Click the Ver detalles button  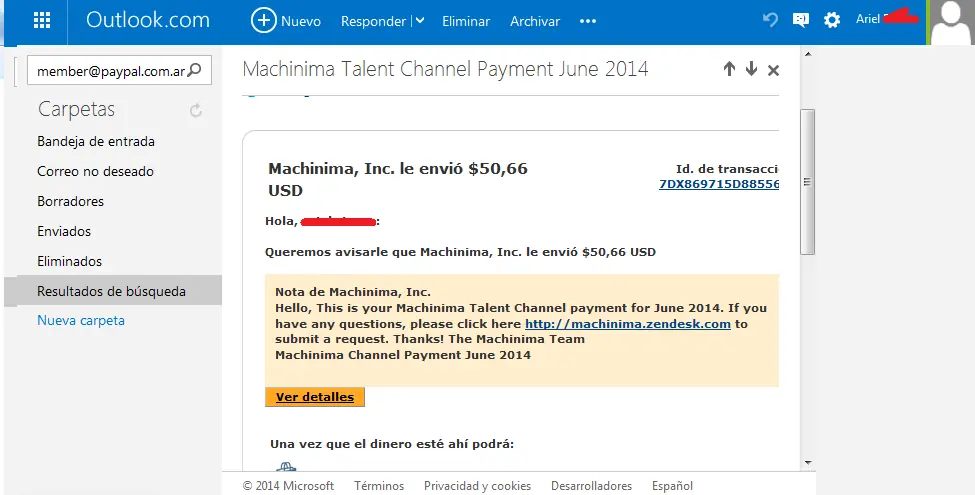point(315,397)
